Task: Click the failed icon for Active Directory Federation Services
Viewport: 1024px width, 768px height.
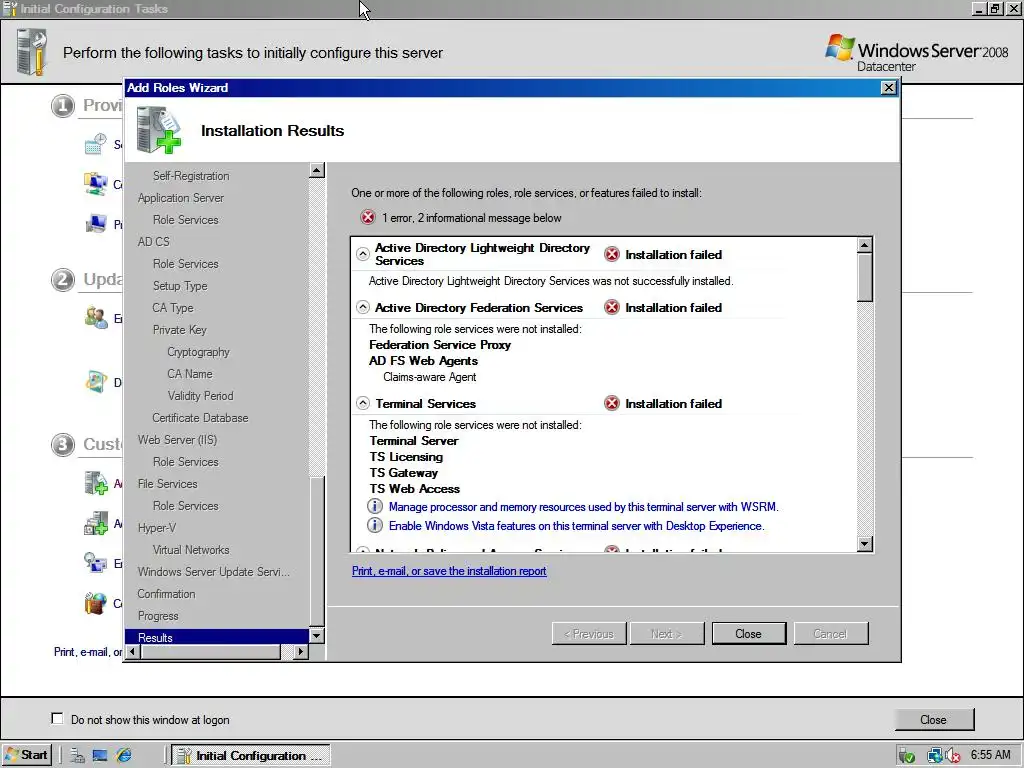Action: pyautogui.click(x=611, y=307)
